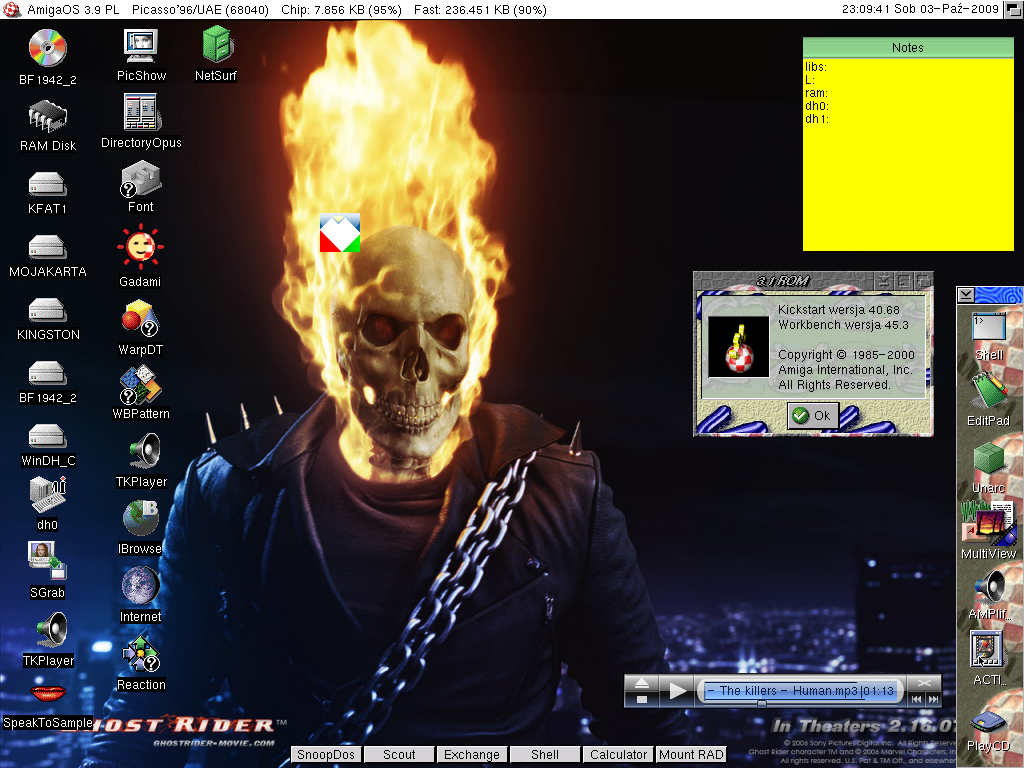
Task: Click the SnoopDos button in the bottom bar
Action: coord(326,754)
